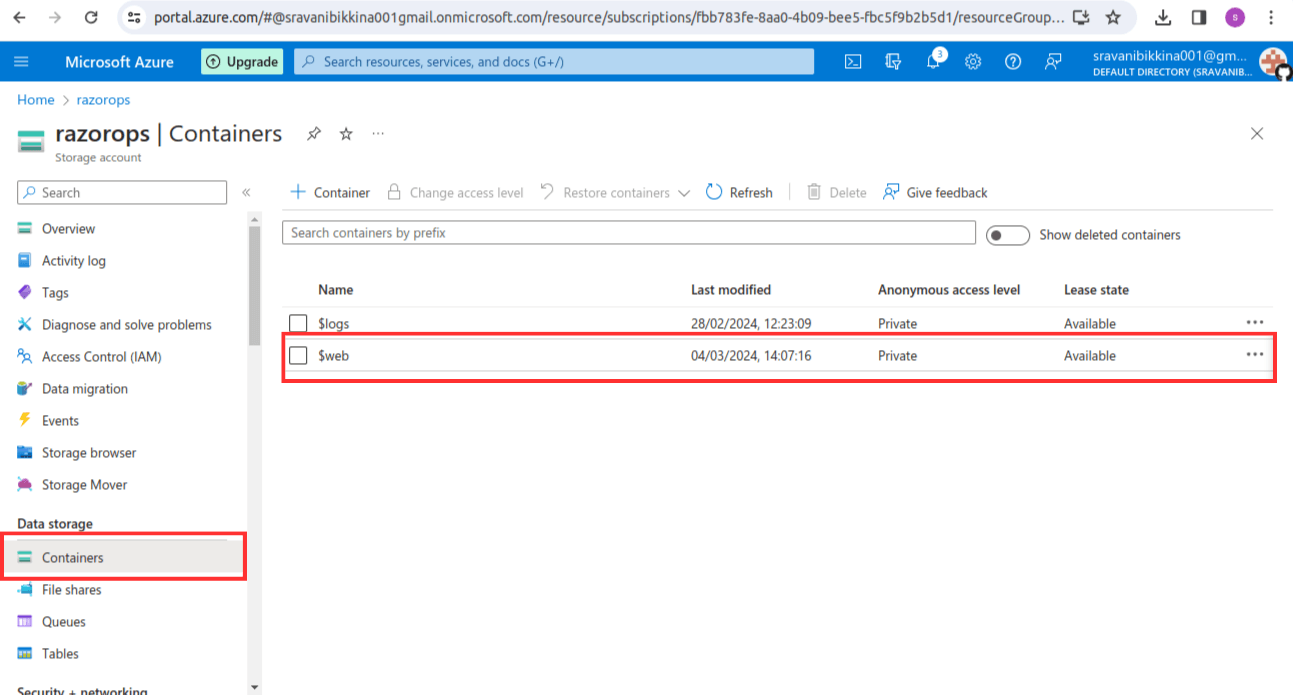Viewport: 1293px width, 695px height.
Task: Expand the Restore containers dropdown
Action: (x=684, y=192)
